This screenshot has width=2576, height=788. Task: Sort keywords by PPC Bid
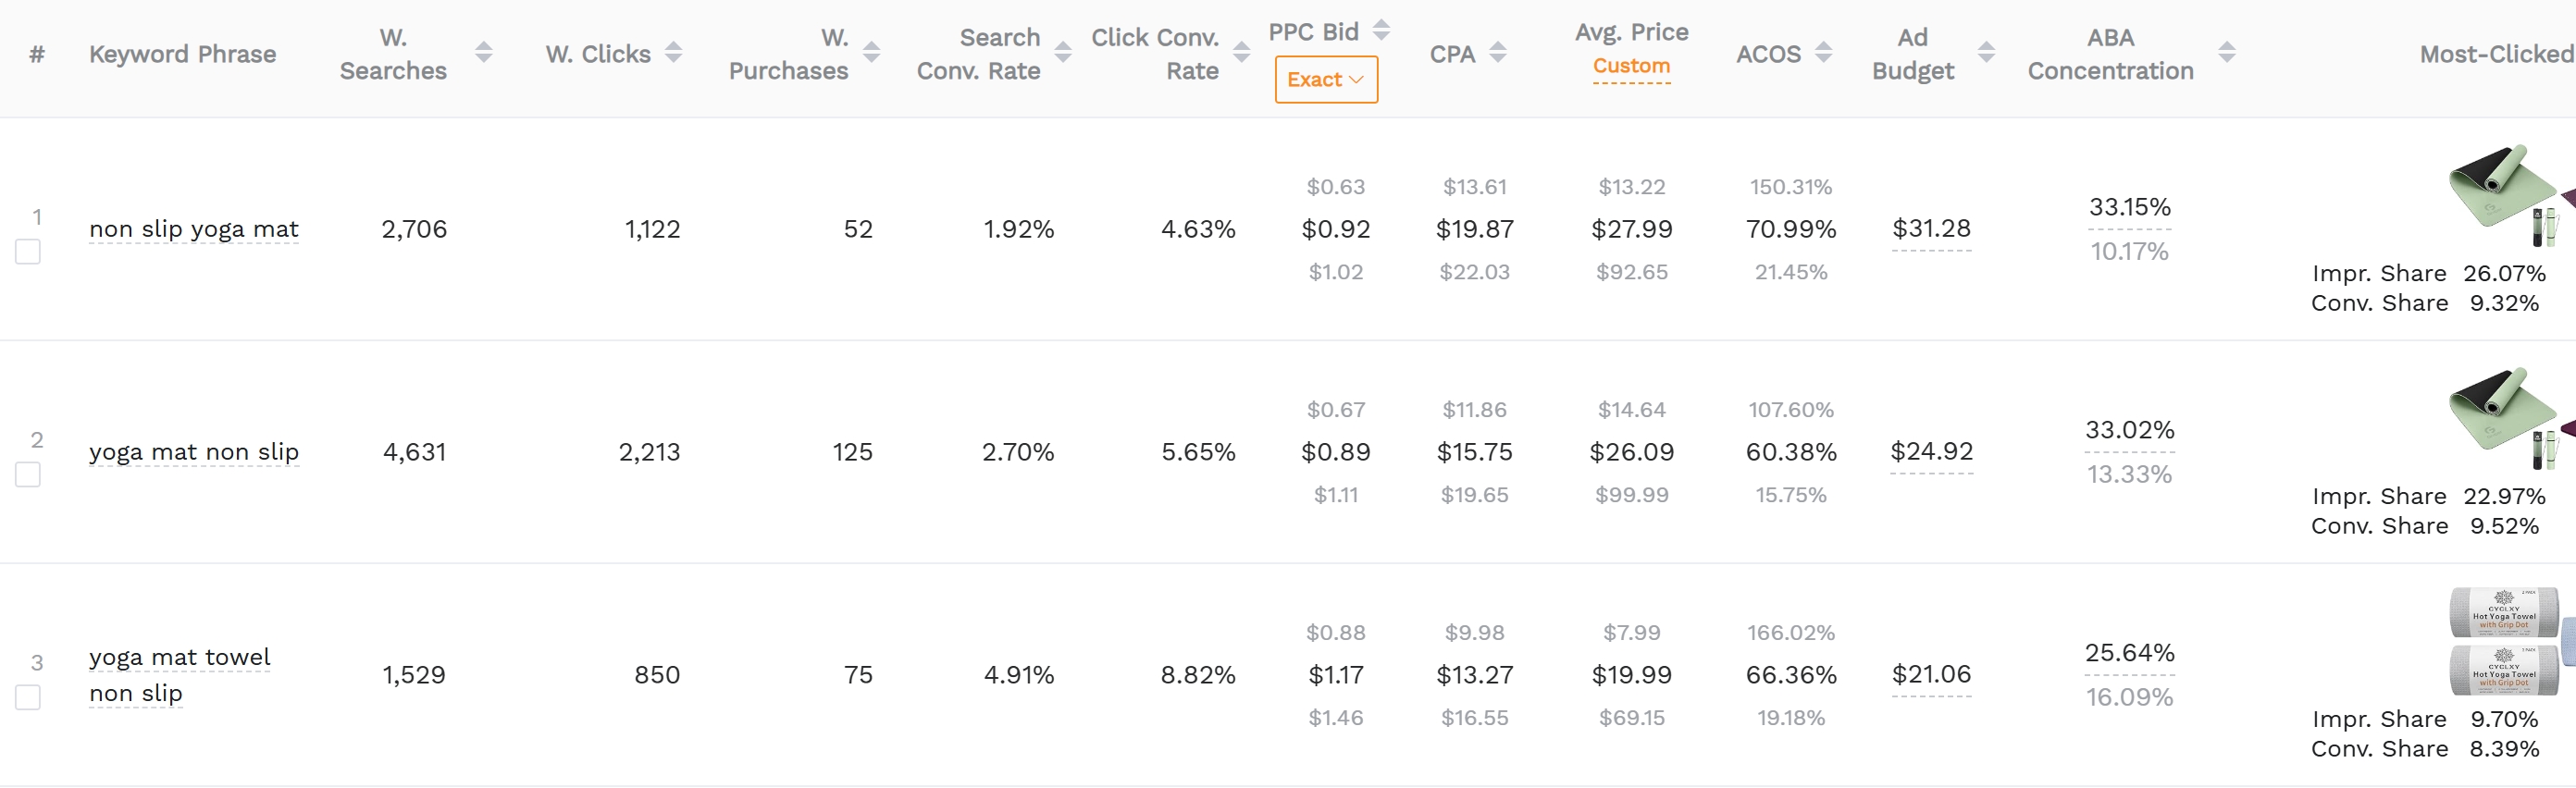[x=1383, y=30]
